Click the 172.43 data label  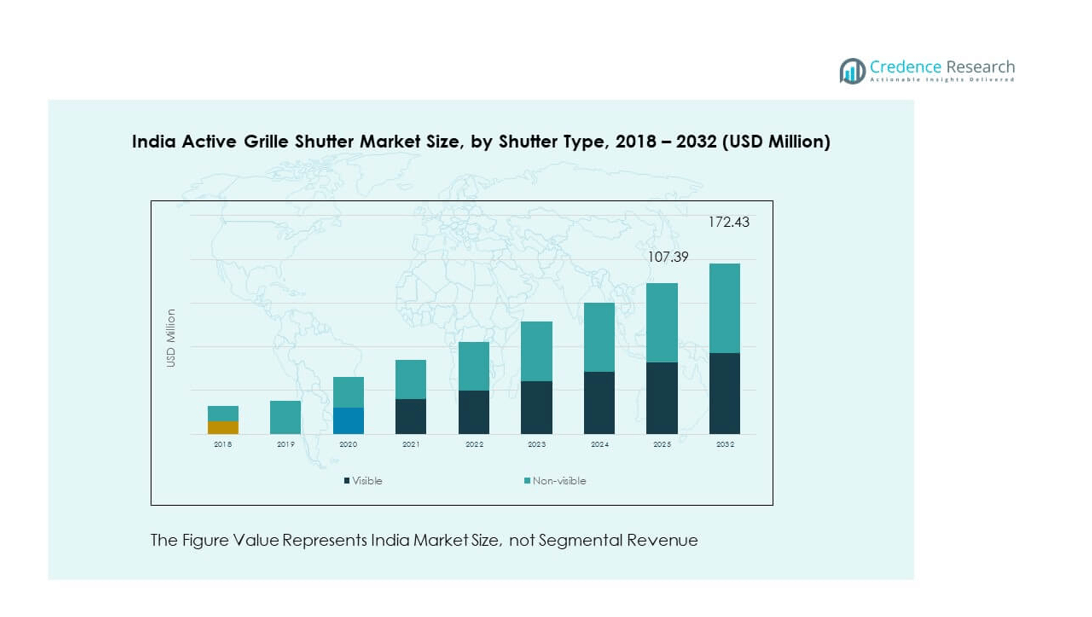pyautogui.click(x=729, y=222)
